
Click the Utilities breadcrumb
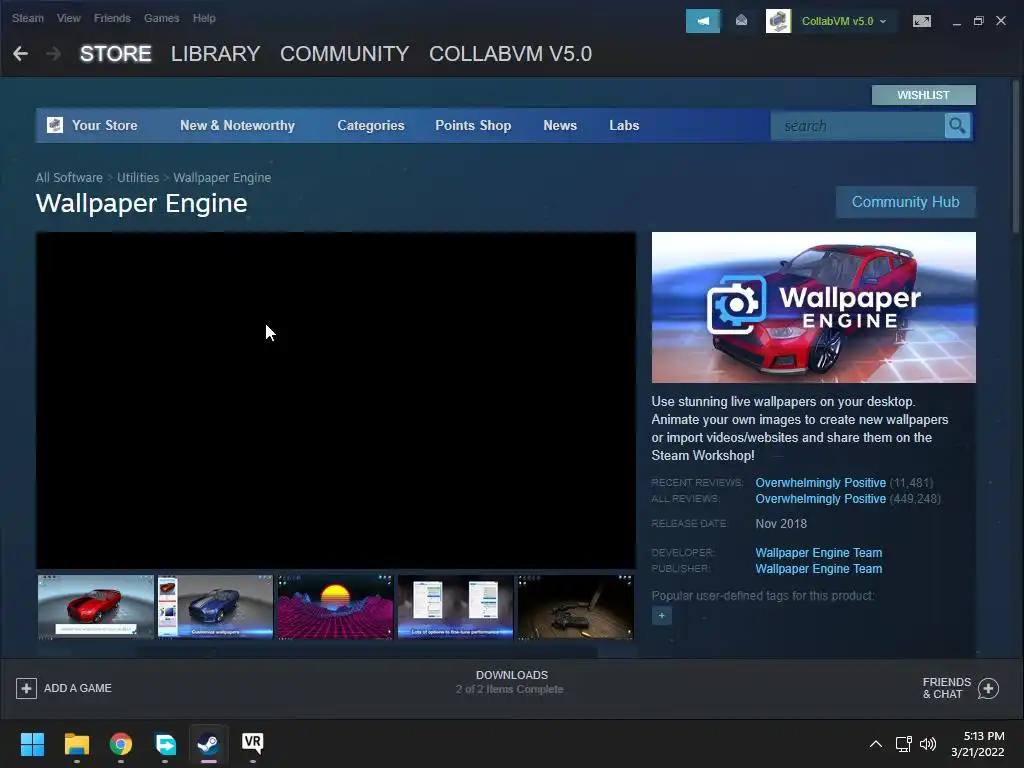pos(138,178)
